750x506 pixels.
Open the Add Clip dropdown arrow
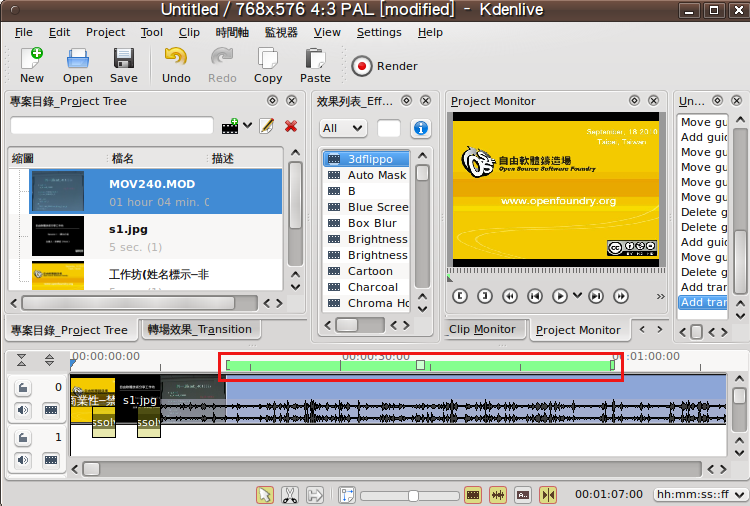point(247,126)
